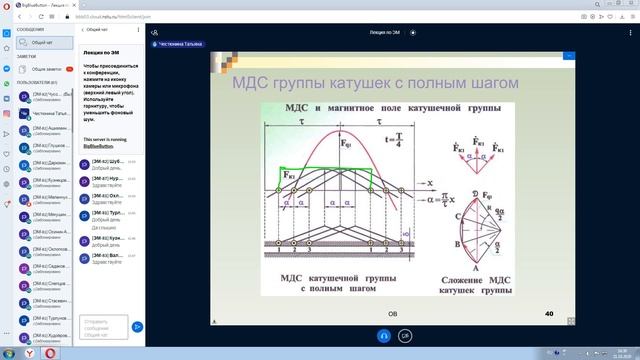Open history clock in Opera sidebar

pos(7,169)
